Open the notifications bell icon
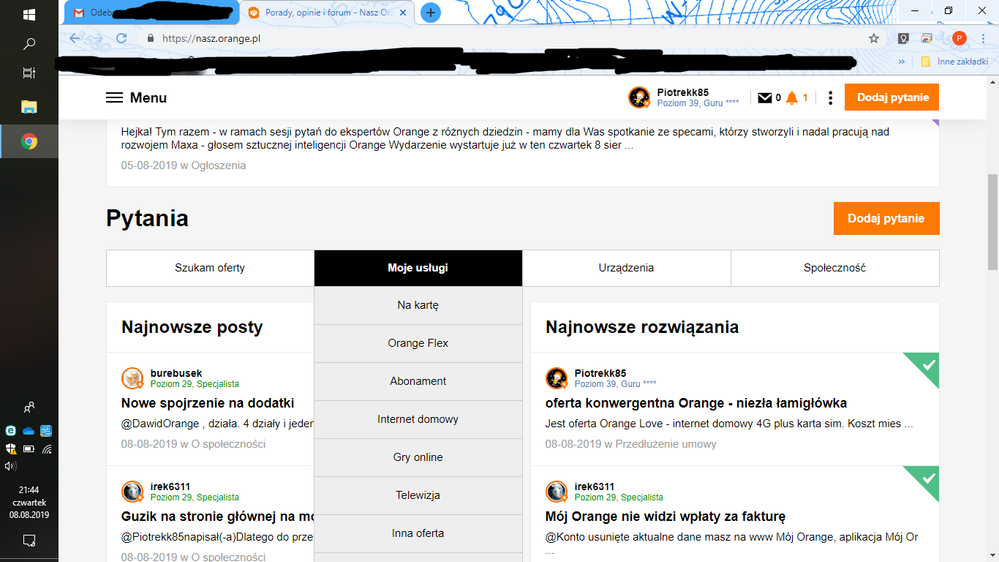Screen dimensions: 999x562 point(792,98)
